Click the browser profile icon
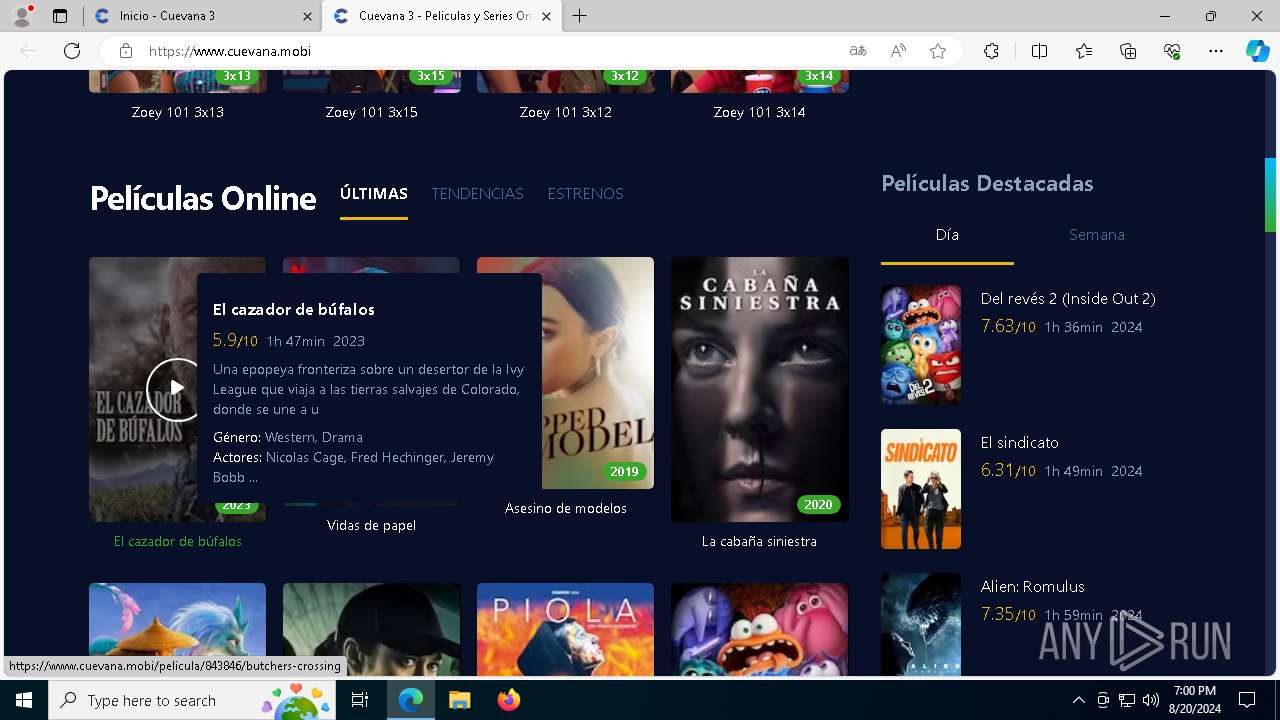1280x720 pixels. 22,16
